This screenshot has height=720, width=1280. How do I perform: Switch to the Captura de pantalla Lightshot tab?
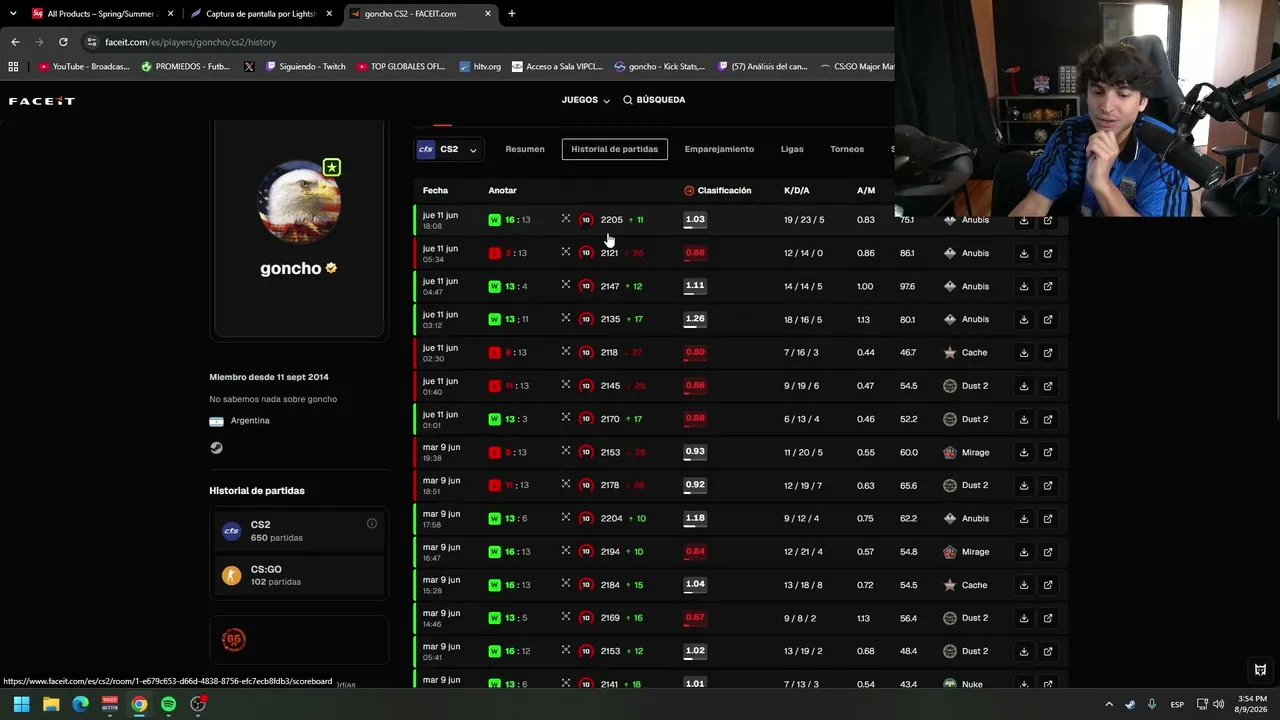point(261,14)
